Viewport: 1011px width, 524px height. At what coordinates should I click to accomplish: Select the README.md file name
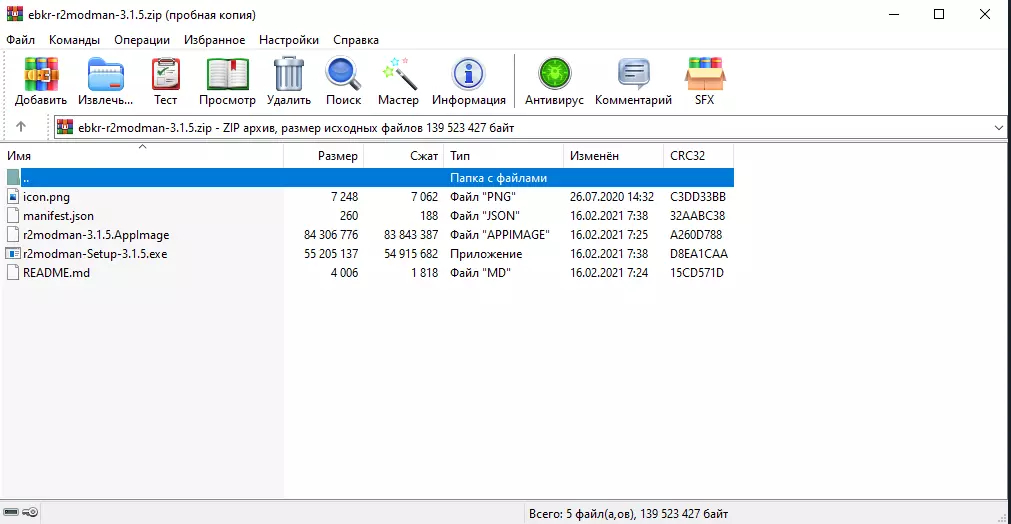tap(57, 273)
